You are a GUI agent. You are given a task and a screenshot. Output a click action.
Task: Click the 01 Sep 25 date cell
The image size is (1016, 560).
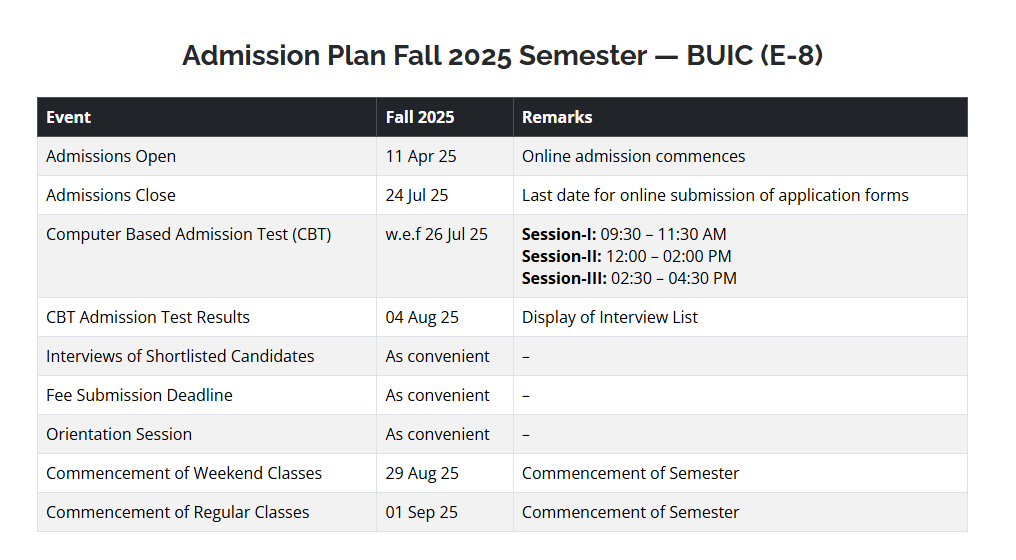(x=444, y=512)
